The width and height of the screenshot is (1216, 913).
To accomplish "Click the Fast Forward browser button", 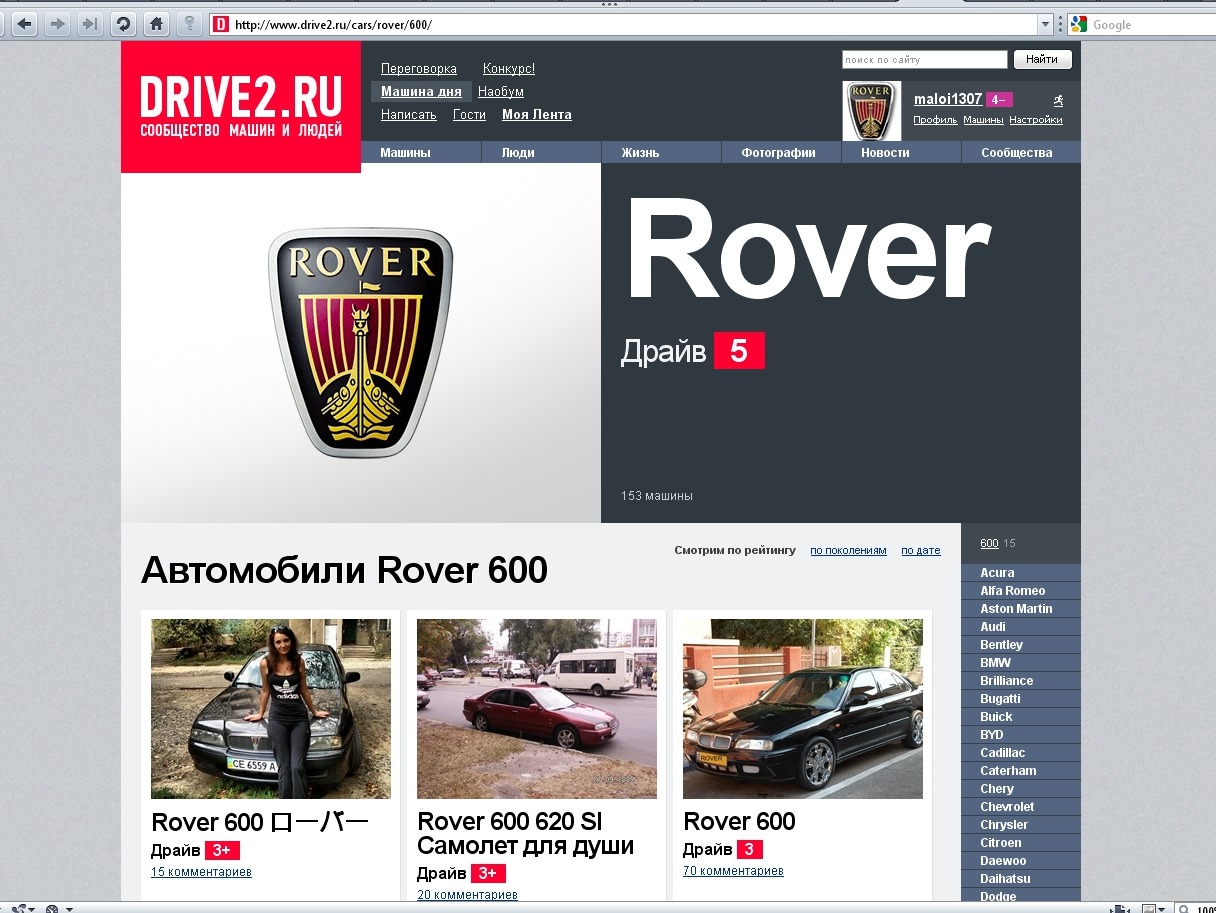I will coord(89,24).
